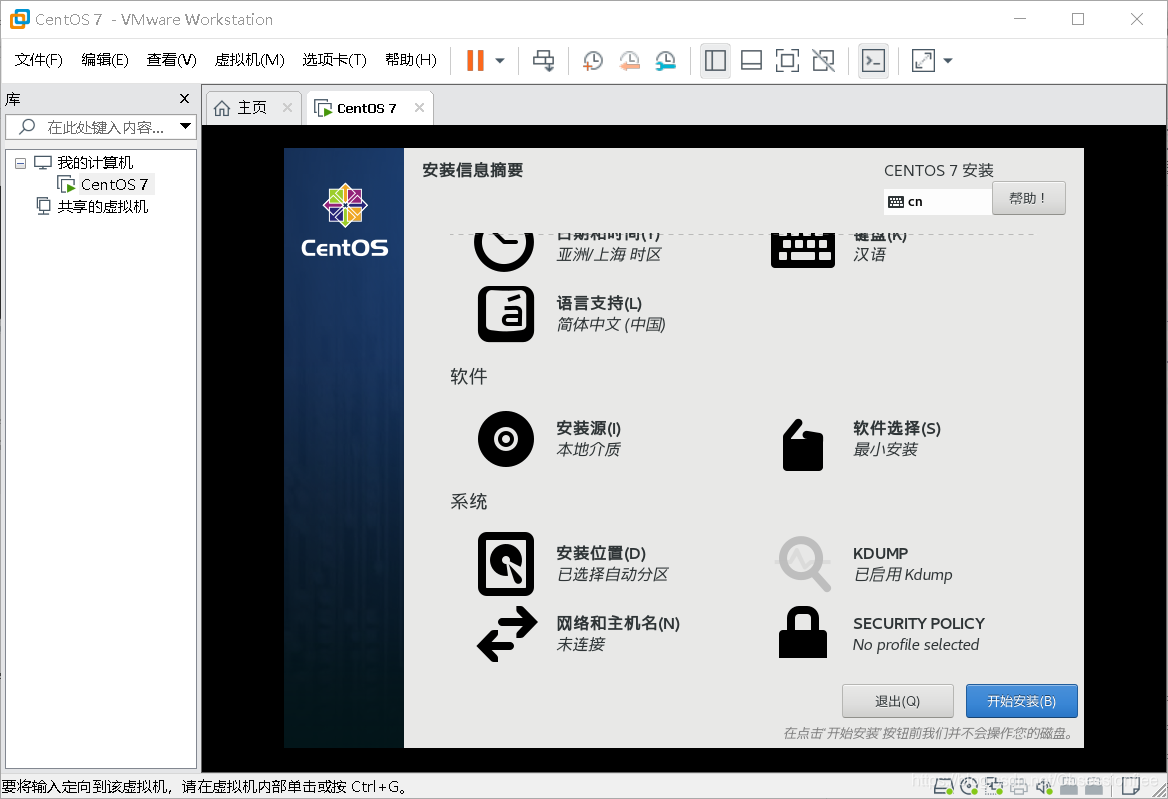Image resolution: width=1168 pixels, height=799 pixels.
Task: Click the cn keyboard layout indicator
Action: pyautogui.click(x=937, y=202)
